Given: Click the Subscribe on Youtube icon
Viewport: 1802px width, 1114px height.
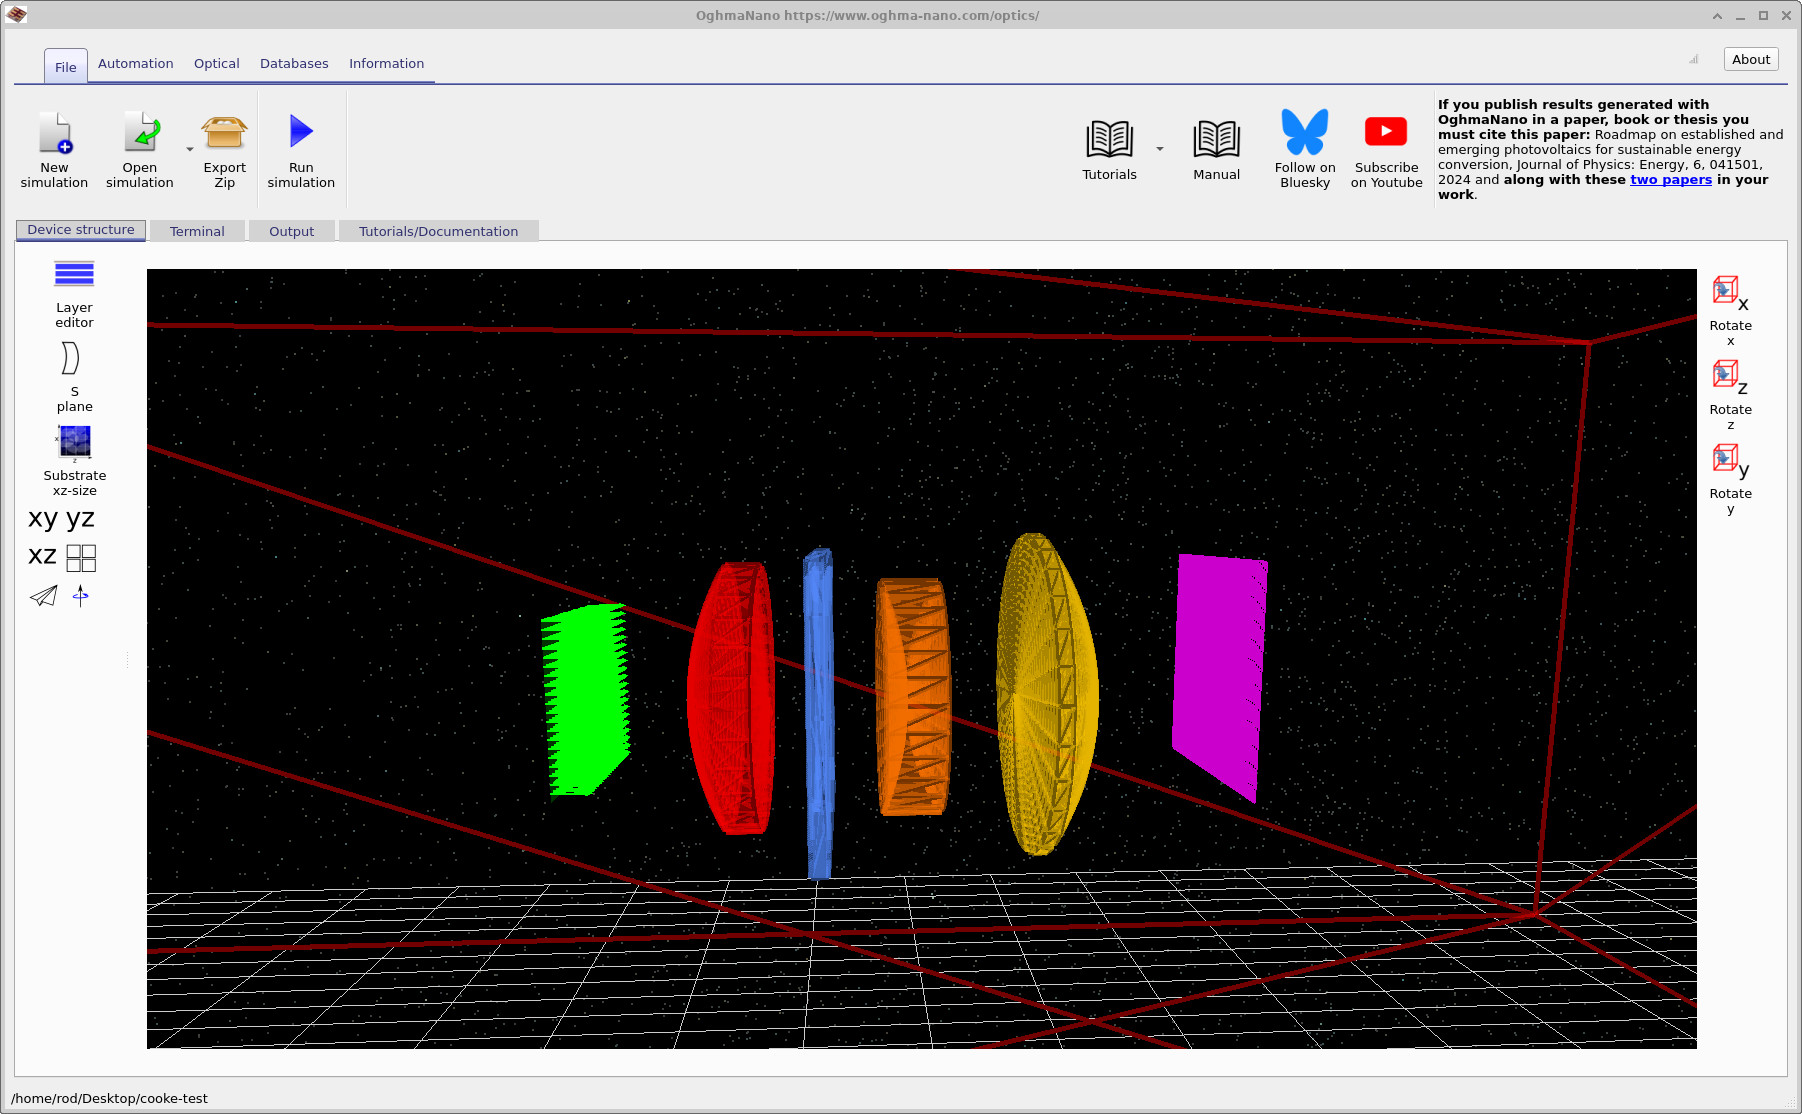Looking at the screenshot, I should pos(1385,131).
